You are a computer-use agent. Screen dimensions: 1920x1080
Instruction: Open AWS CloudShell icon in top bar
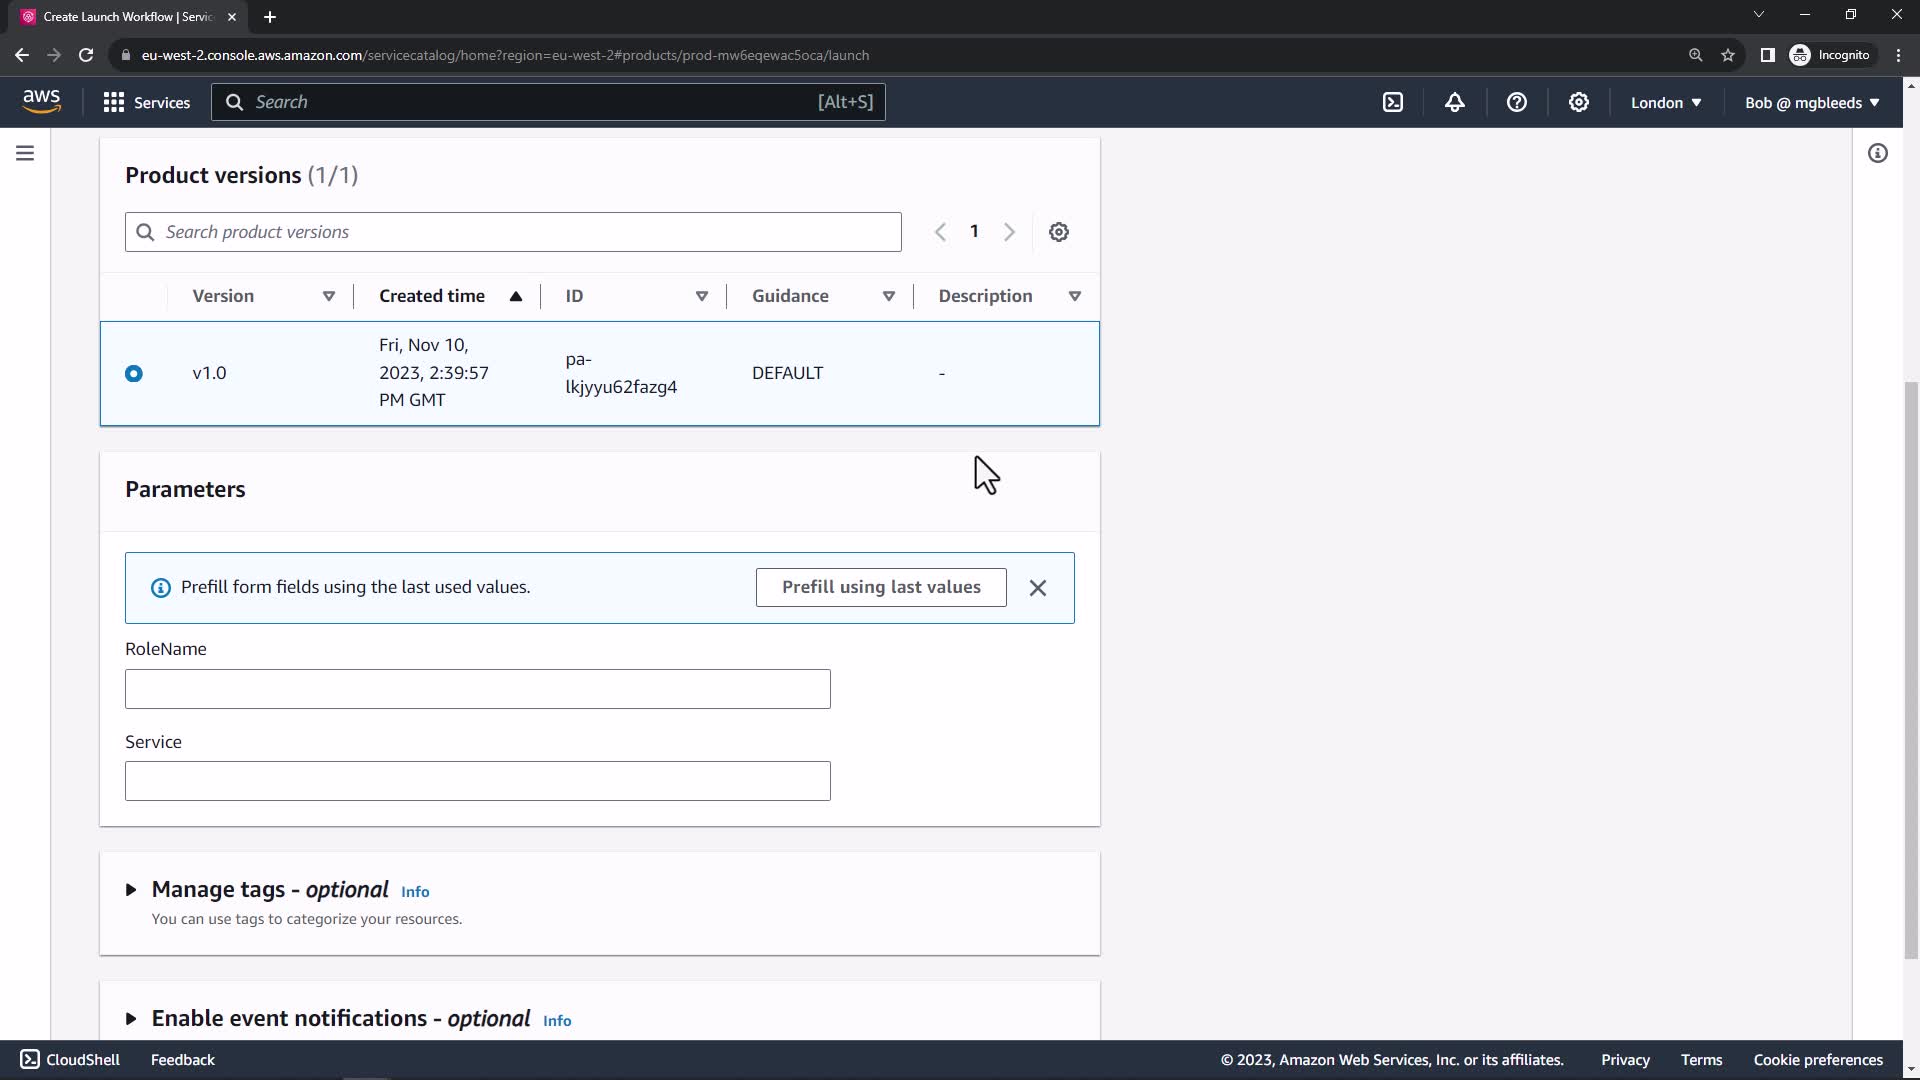pyautogui.click(x=1393, y=103)
